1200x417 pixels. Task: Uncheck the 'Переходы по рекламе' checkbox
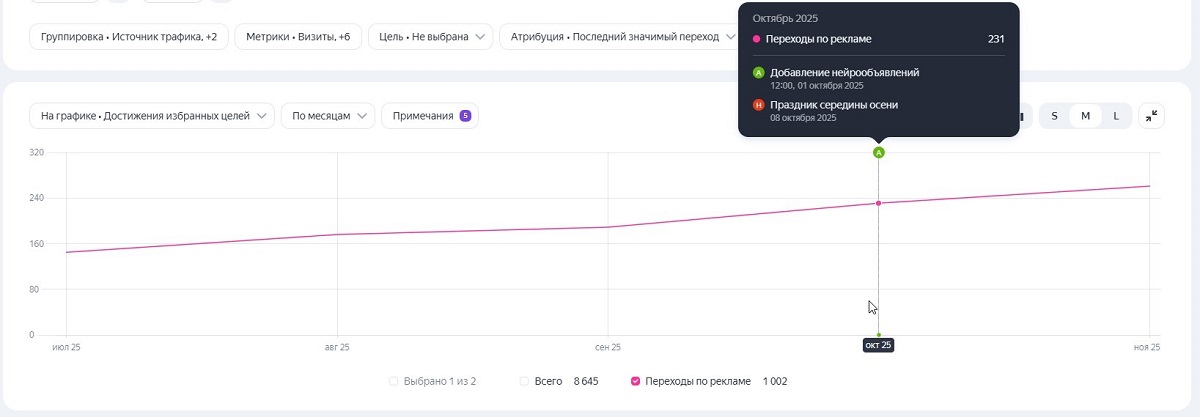635,381
